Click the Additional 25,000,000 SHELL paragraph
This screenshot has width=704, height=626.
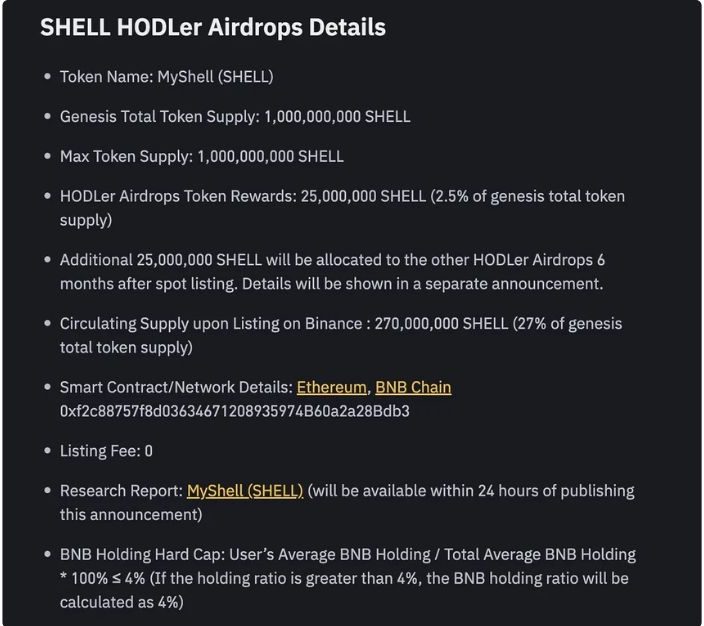pos(332,271)
